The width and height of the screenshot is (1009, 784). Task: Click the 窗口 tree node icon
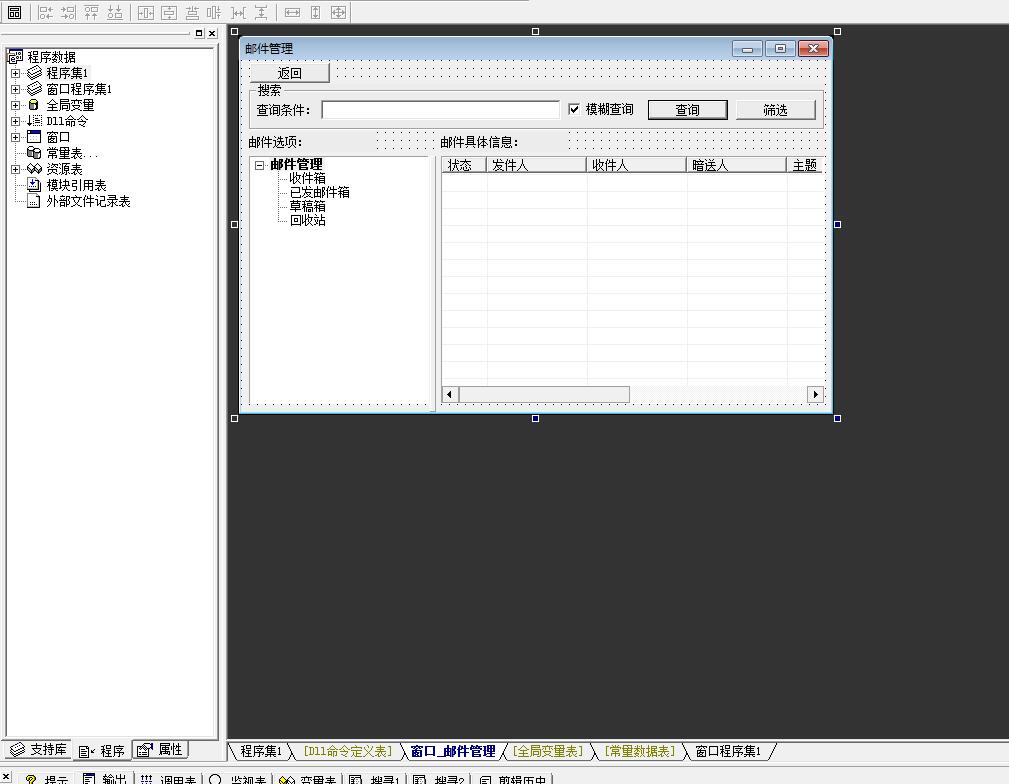(x=34, y=136)
